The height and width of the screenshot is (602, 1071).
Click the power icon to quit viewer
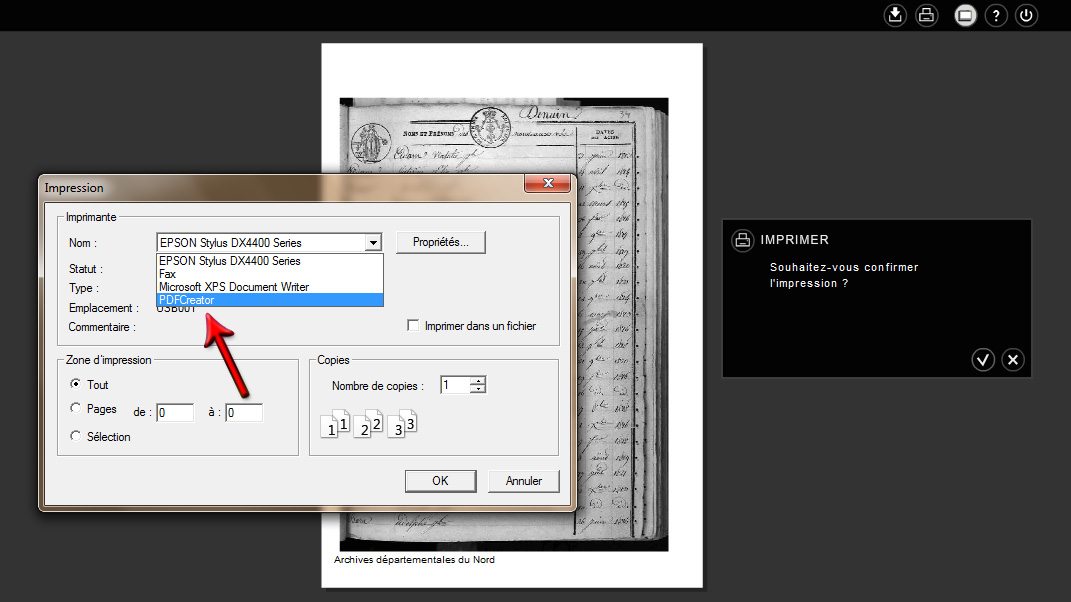[x=1026, y=15]
